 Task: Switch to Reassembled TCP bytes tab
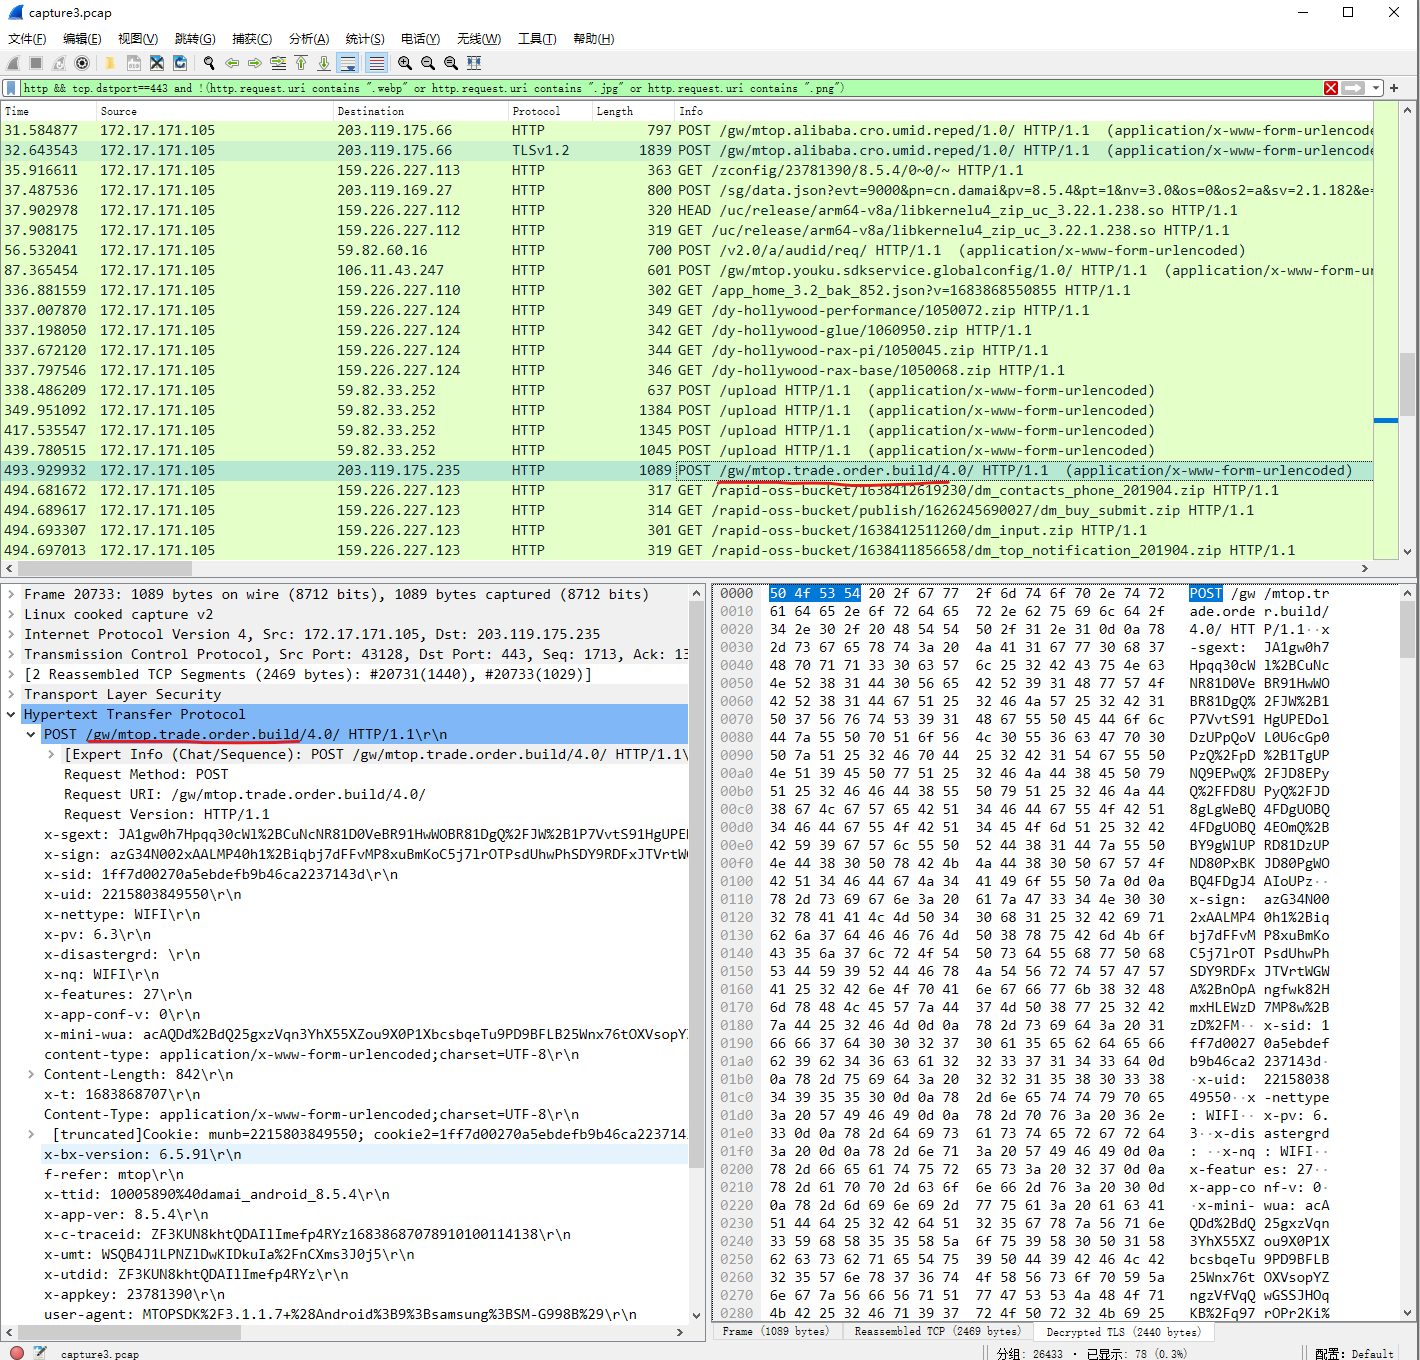(x=936, y=1332)
